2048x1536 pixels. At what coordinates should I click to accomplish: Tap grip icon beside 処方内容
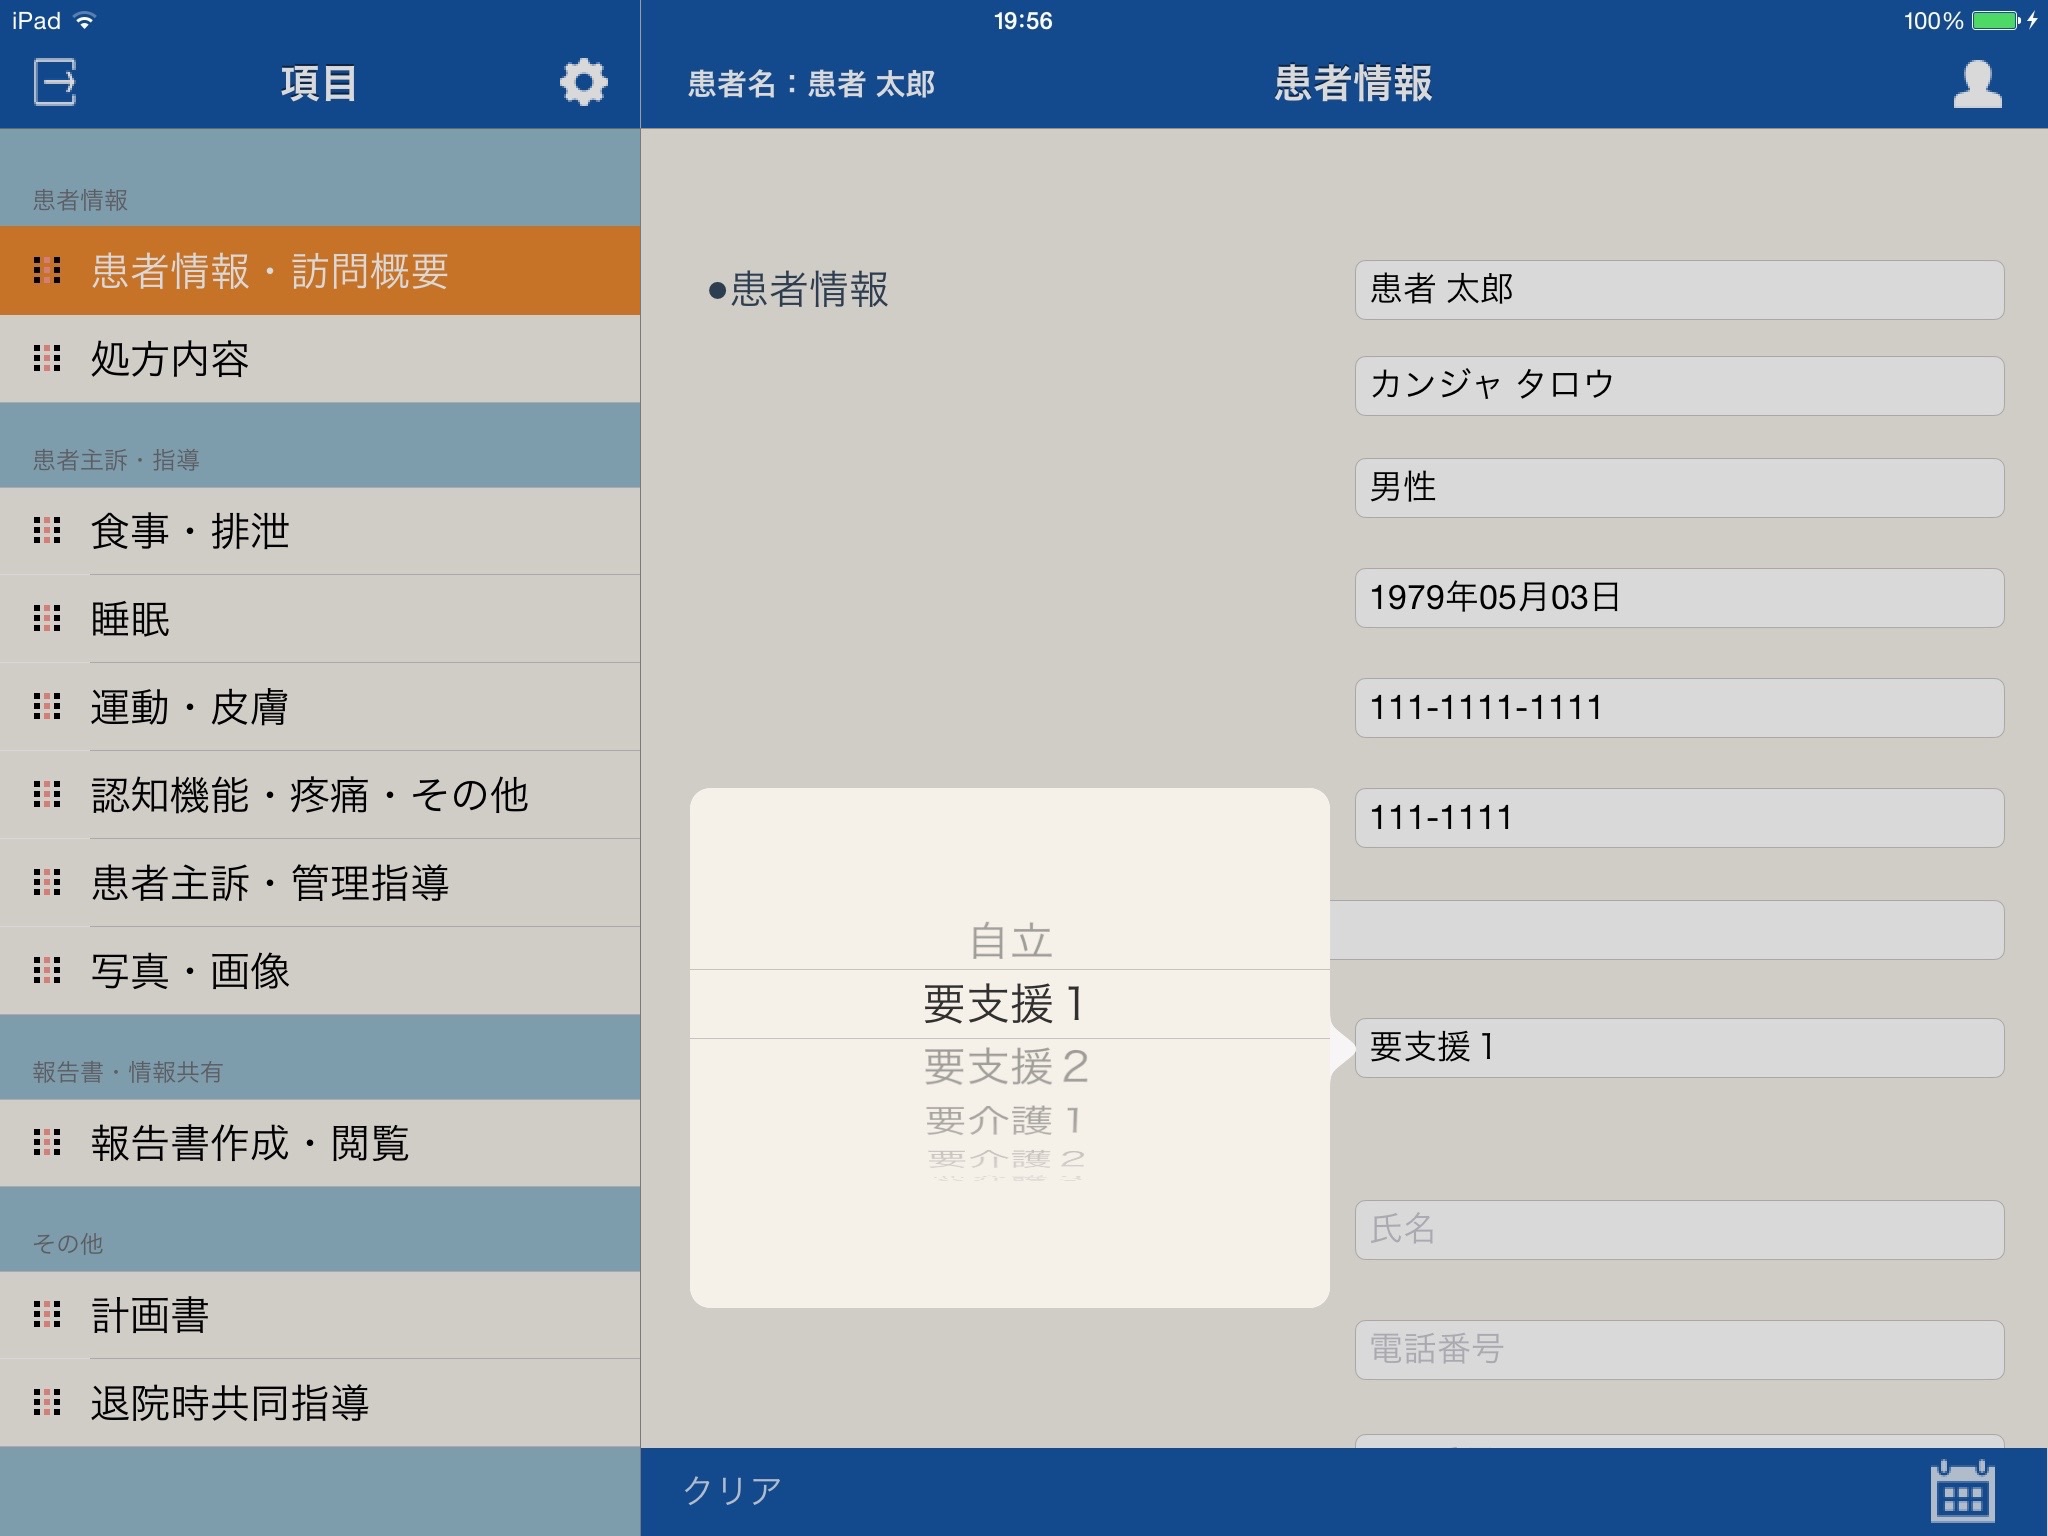47,358
